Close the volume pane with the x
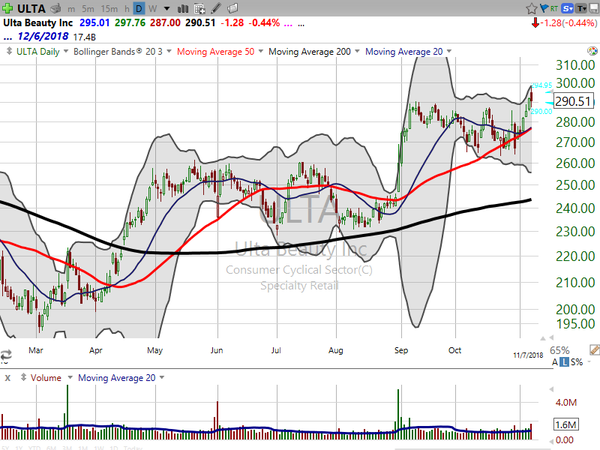Image resolution: width=600 pixels, height=450 pixels. 8,378
